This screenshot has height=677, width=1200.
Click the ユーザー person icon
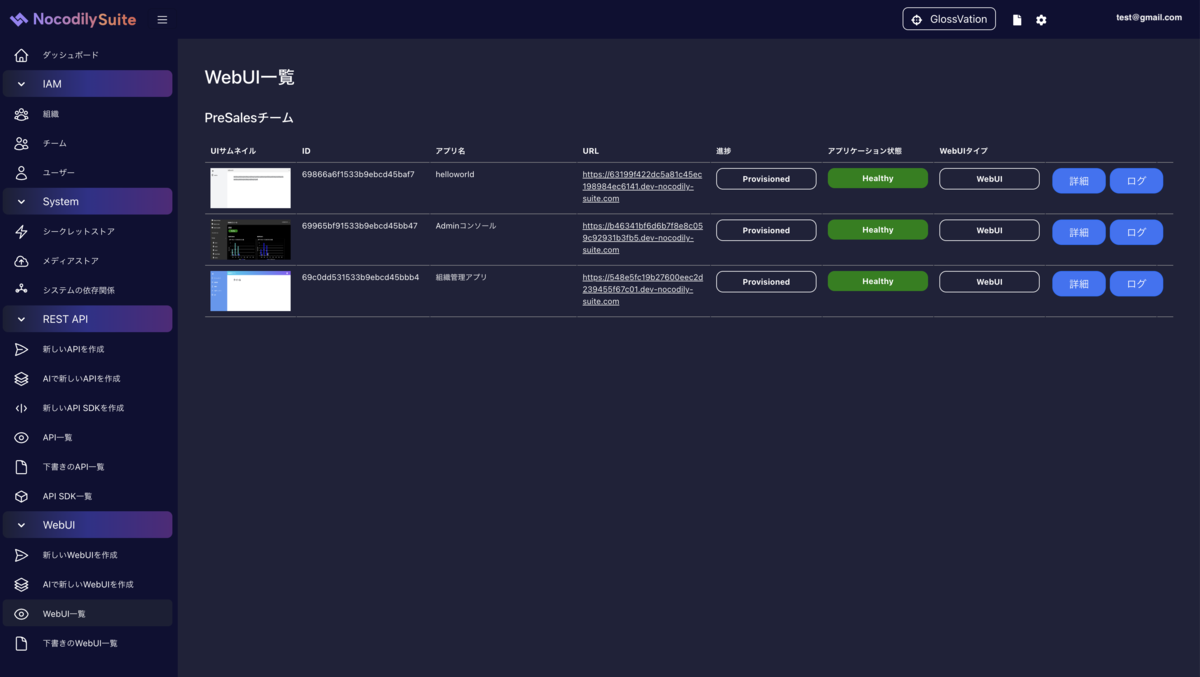tap(21, 173)
